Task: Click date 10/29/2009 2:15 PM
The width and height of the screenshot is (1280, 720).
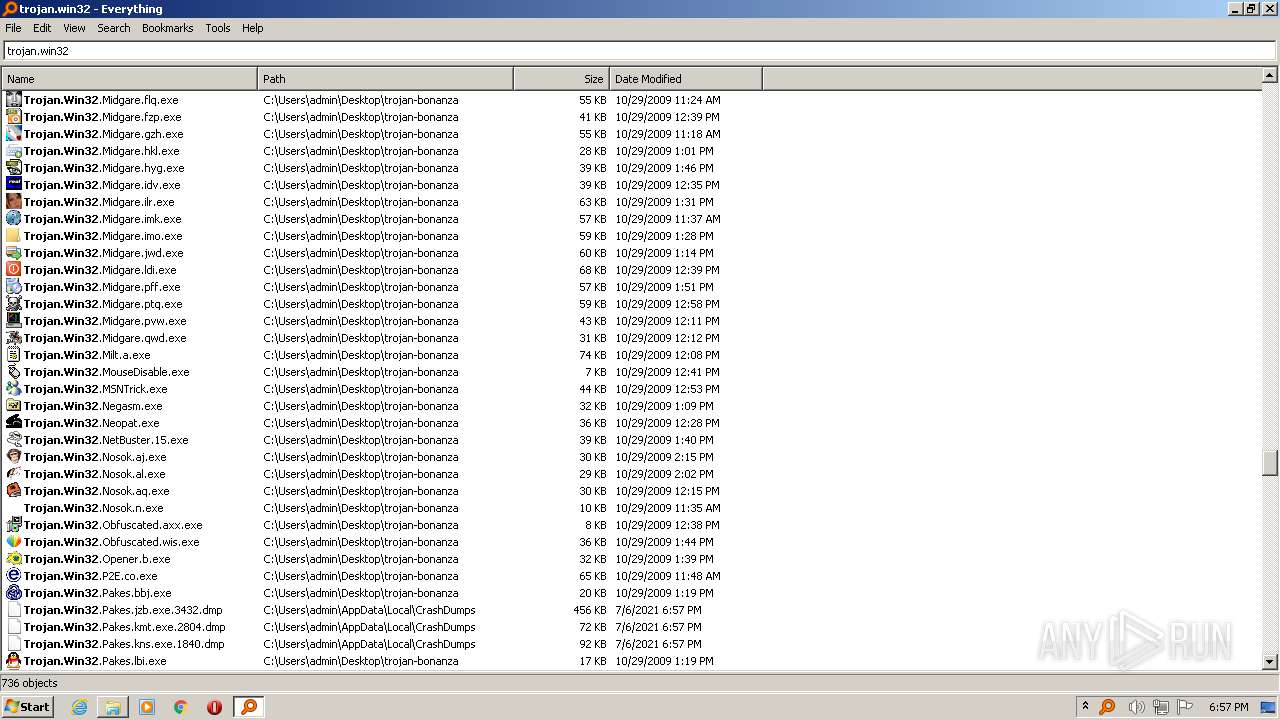Action: click(664, 457)
